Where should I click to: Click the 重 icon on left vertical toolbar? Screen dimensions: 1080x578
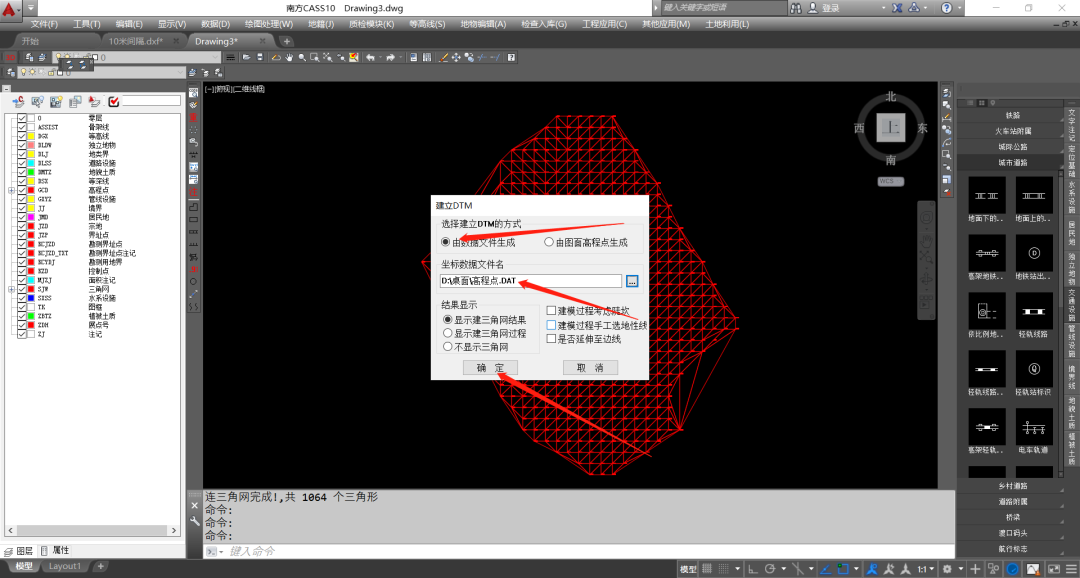click(194, 117)
